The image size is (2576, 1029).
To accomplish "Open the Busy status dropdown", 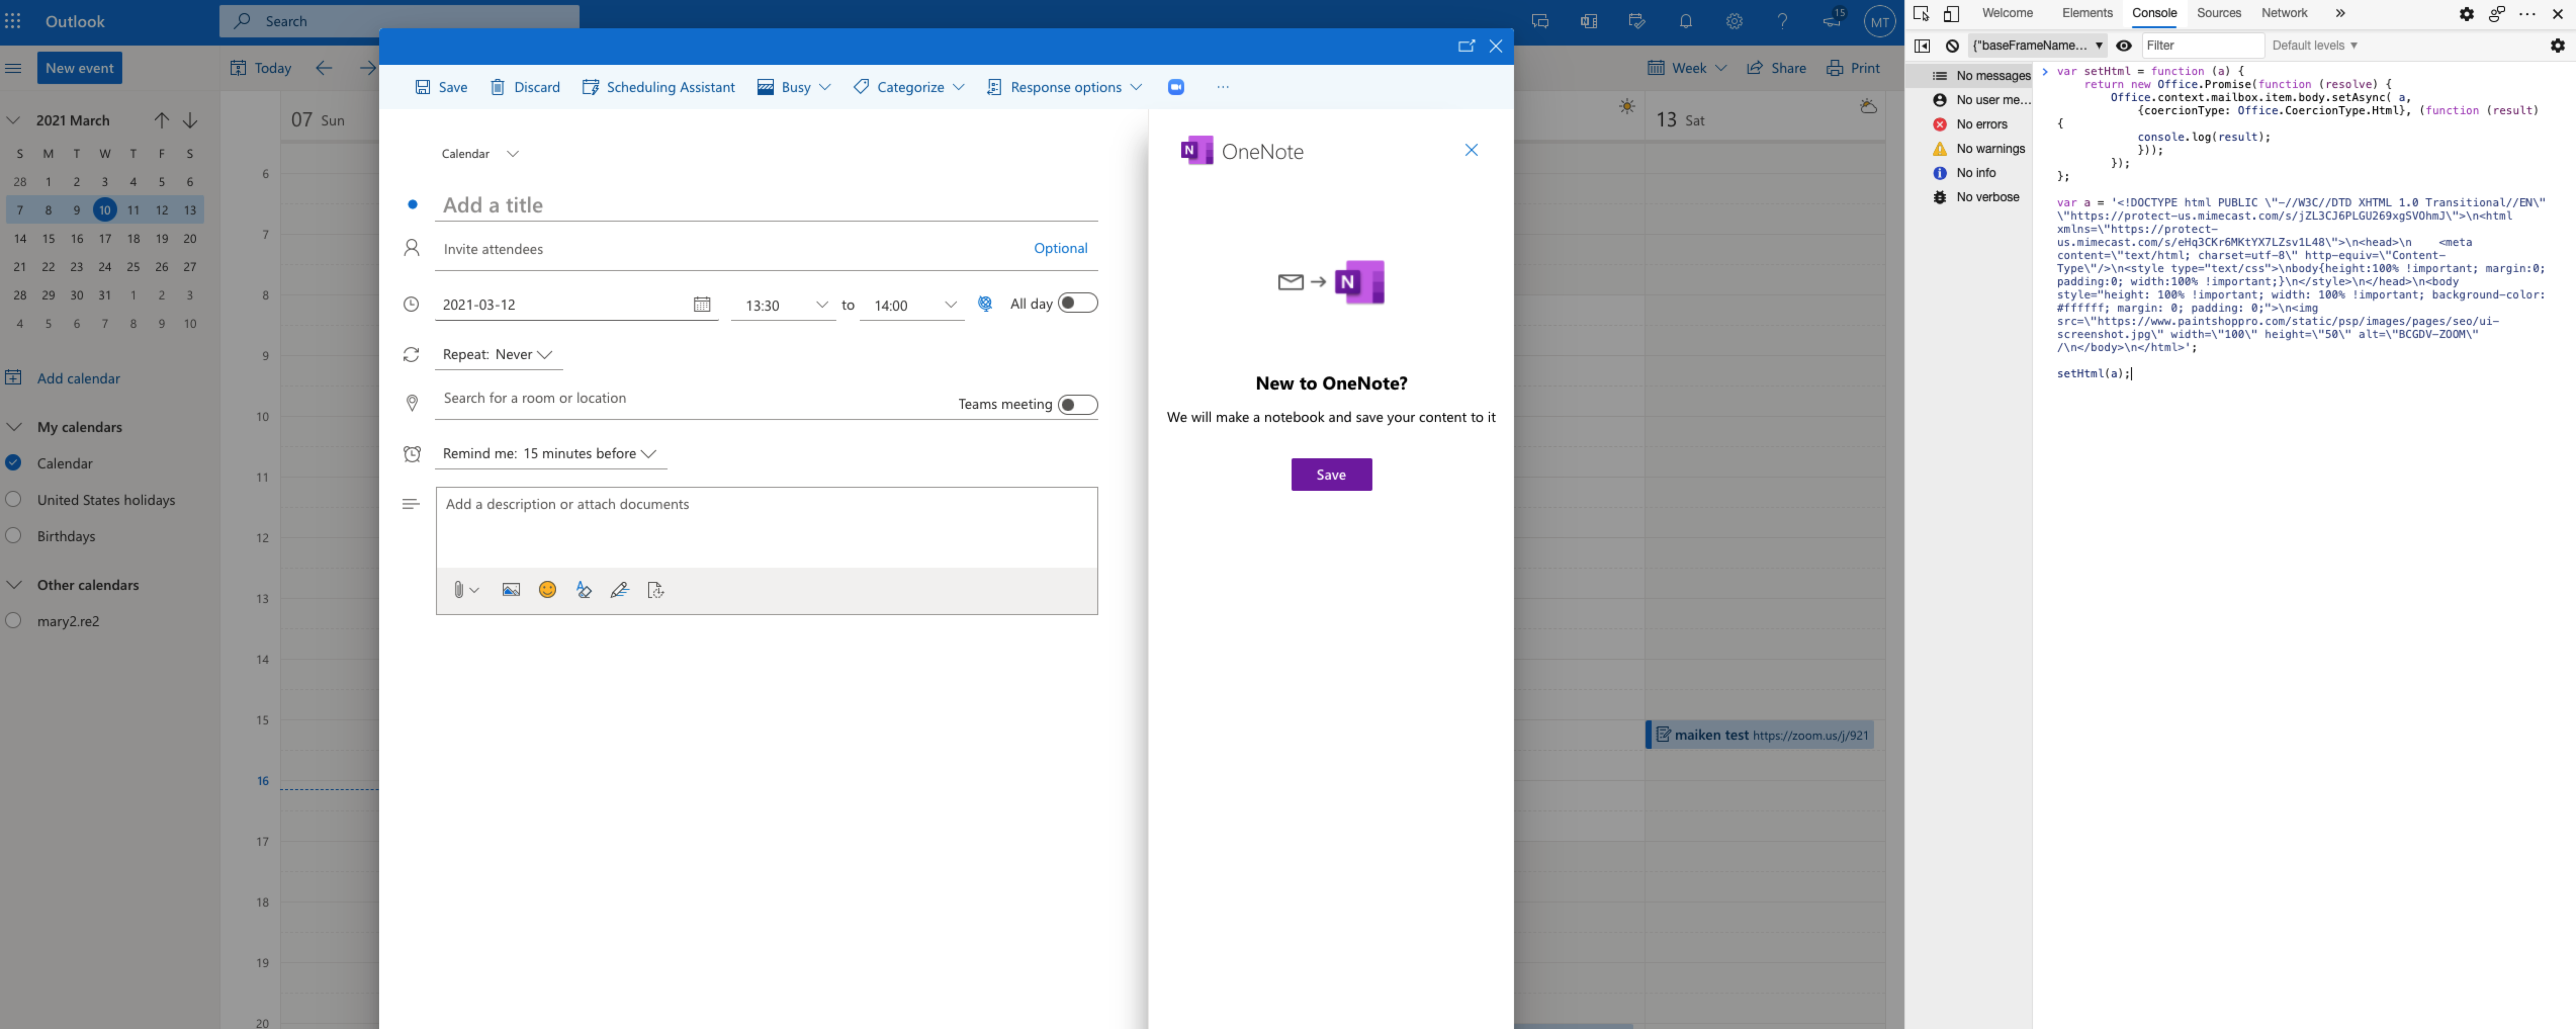I will click(793, 87).
